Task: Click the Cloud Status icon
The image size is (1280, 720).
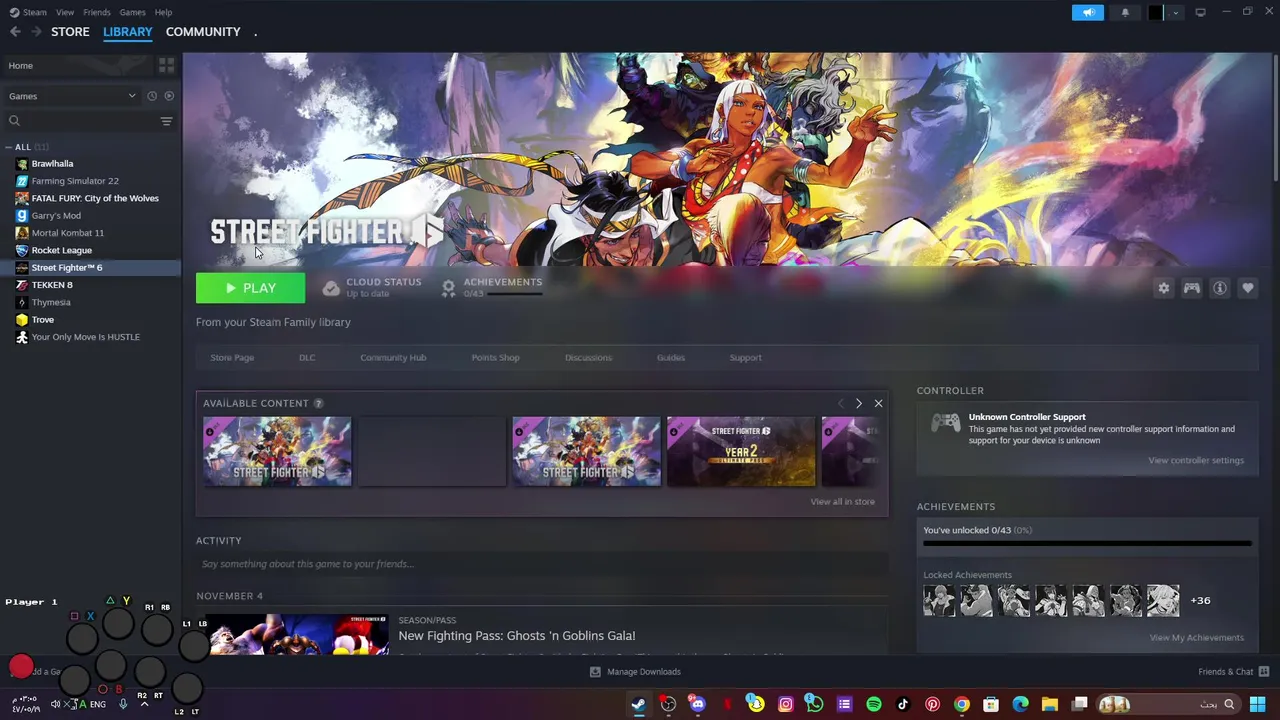Action: pyautogui.click(x=331, y=288)
